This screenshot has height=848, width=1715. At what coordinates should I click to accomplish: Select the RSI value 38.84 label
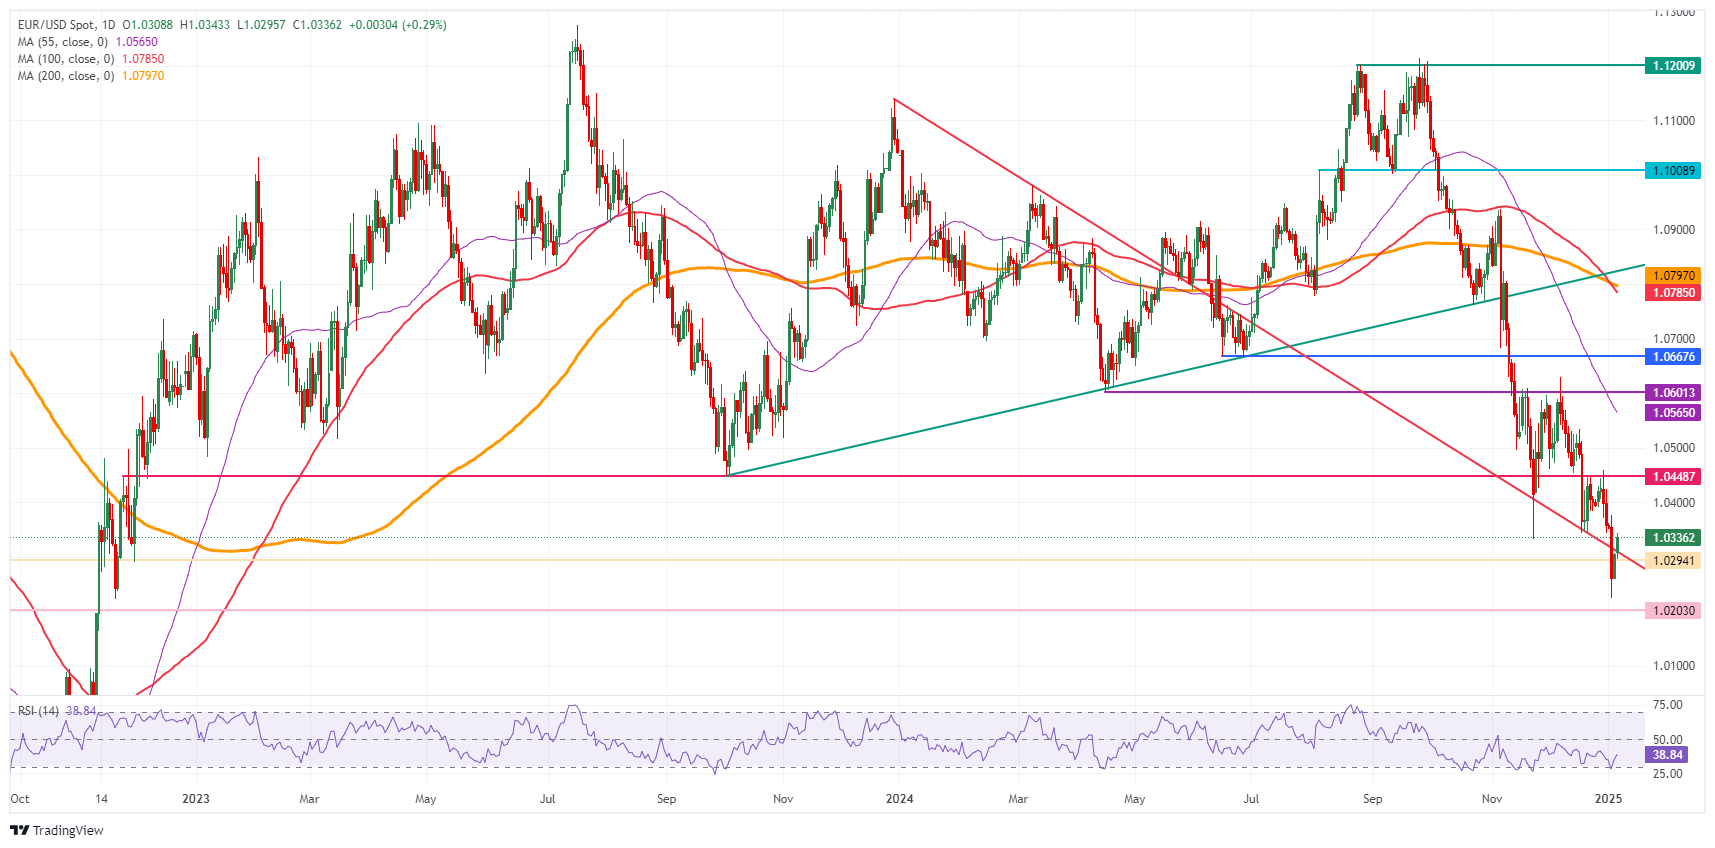(1667, 755)
